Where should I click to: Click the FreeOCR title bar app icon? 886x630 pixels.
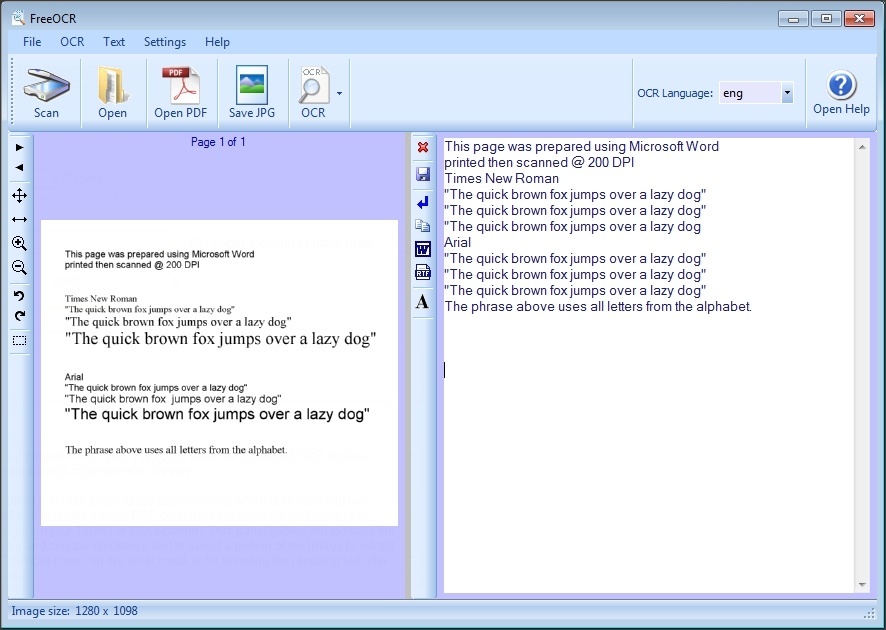pos(18,18)
